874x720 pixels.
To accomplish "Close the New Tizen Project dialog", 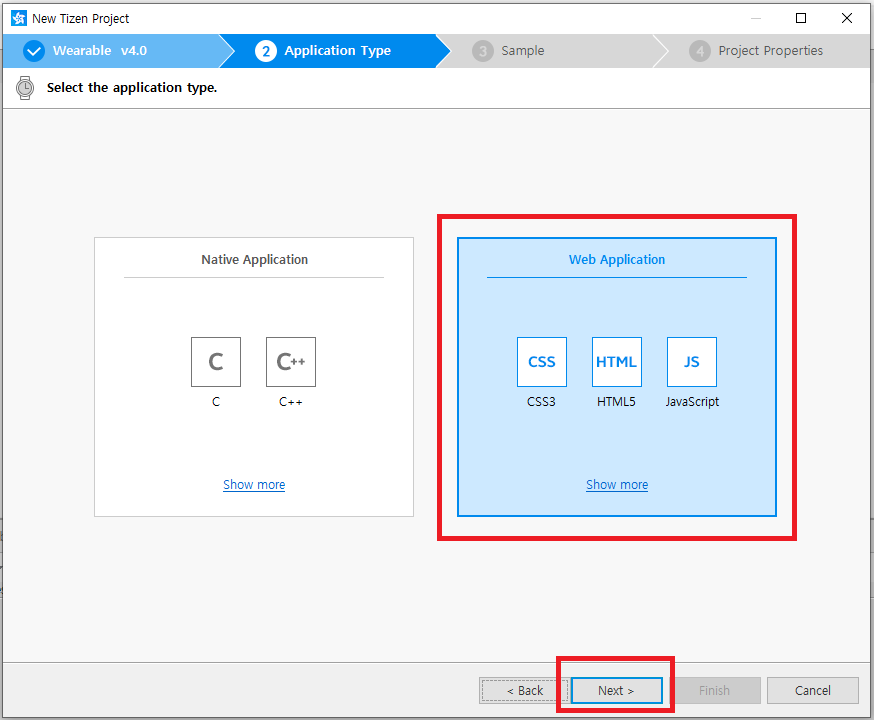I will (847, 18).
